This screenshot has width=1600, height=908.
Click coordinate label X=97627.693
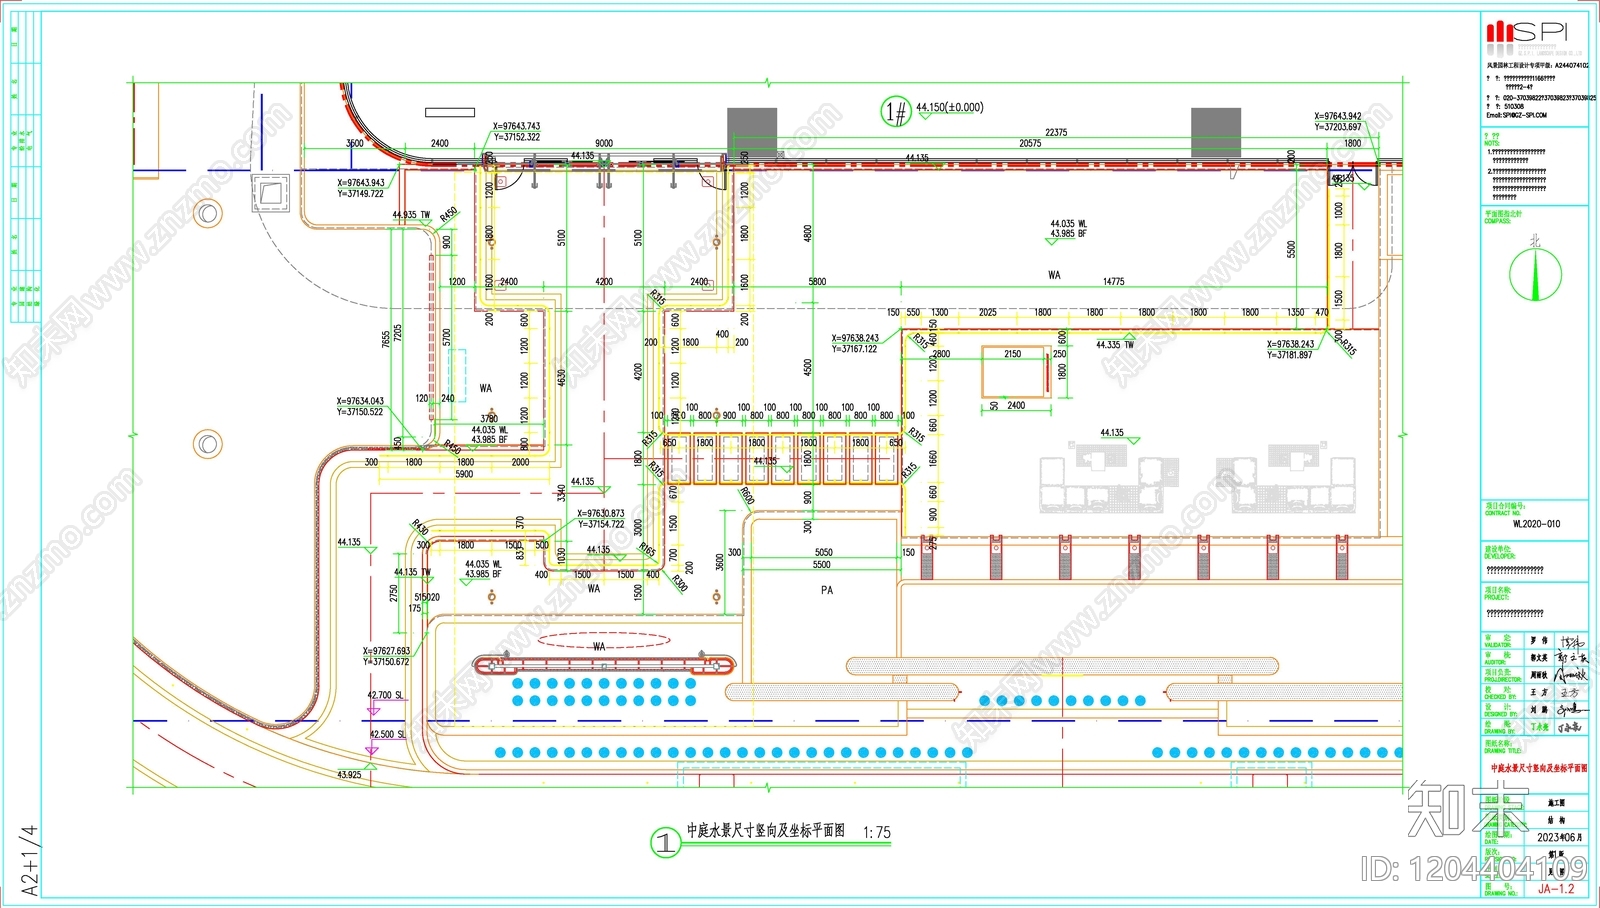(386, 651)
